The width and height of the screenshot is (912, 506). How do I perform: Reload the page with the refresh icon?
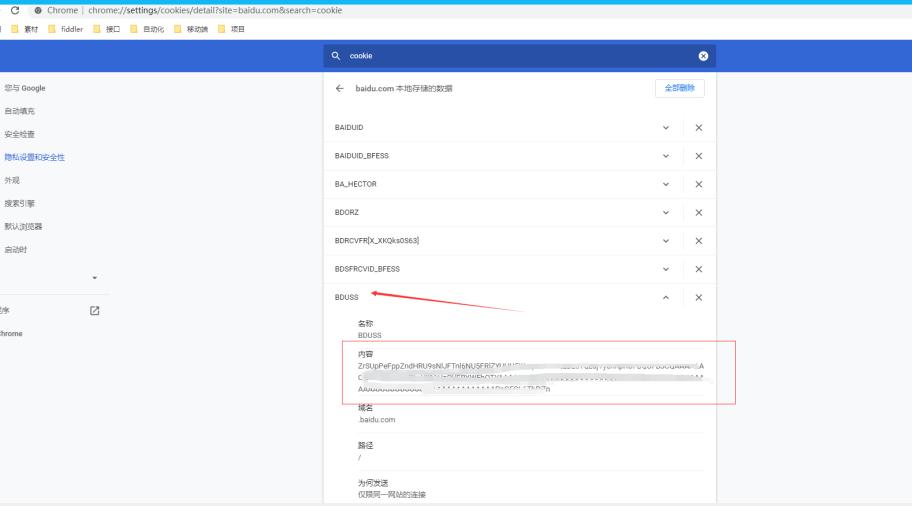tap(15, 10)
